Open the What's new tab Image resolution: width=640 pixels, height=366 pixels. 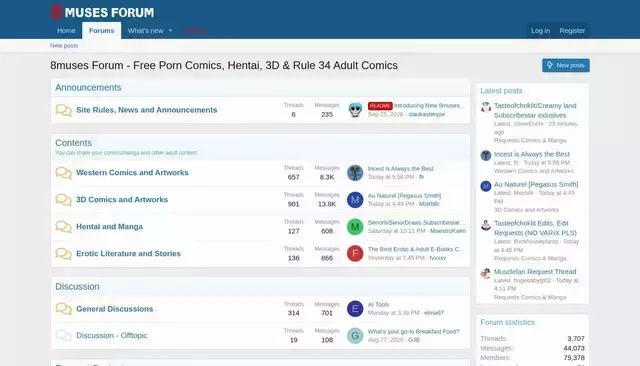click(145, 31)
